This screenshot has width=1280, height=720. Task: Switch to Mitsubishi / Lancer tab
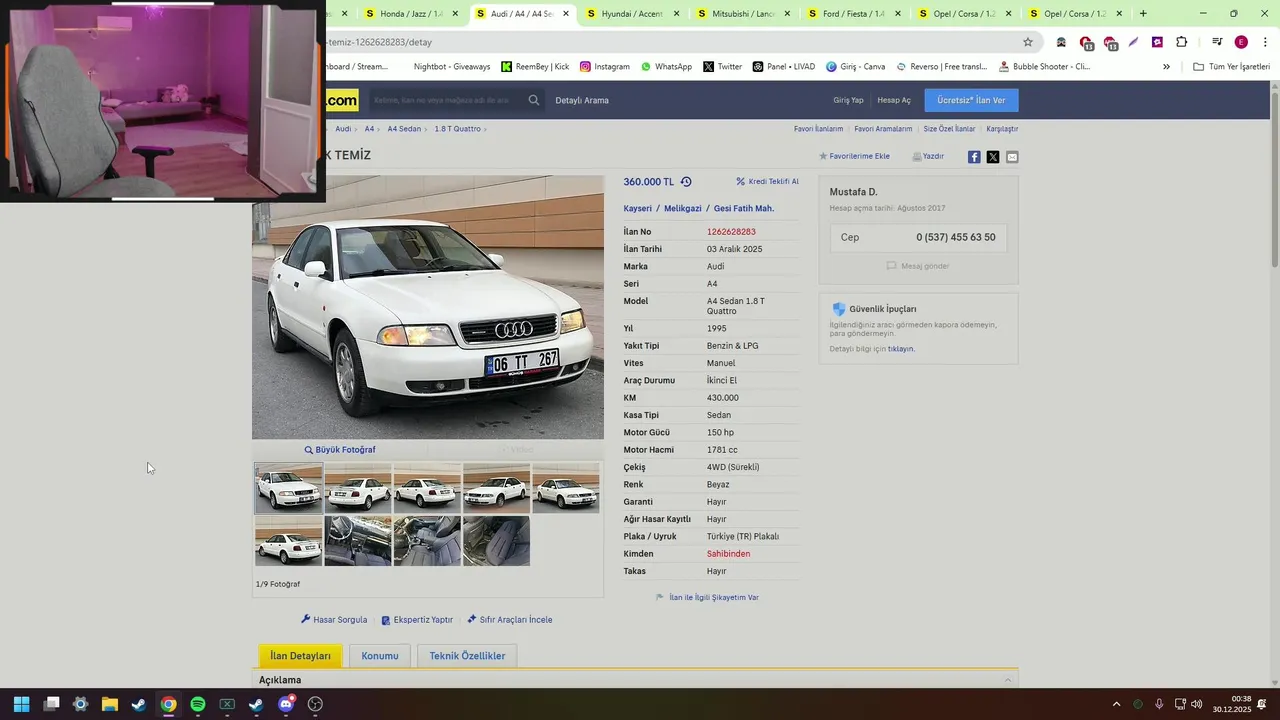(x=743, y=14)
